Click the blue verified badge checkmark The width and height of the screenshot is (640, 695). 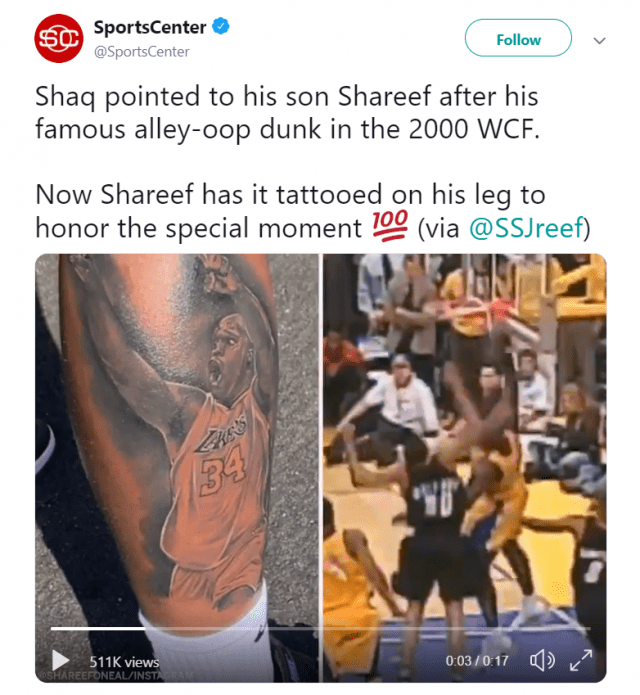click(221, 27)
